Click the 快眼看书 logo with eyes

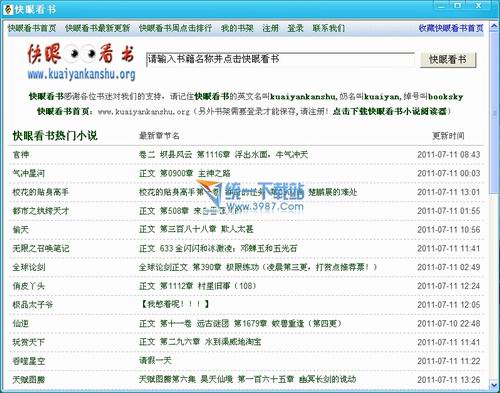coord(81,62)
